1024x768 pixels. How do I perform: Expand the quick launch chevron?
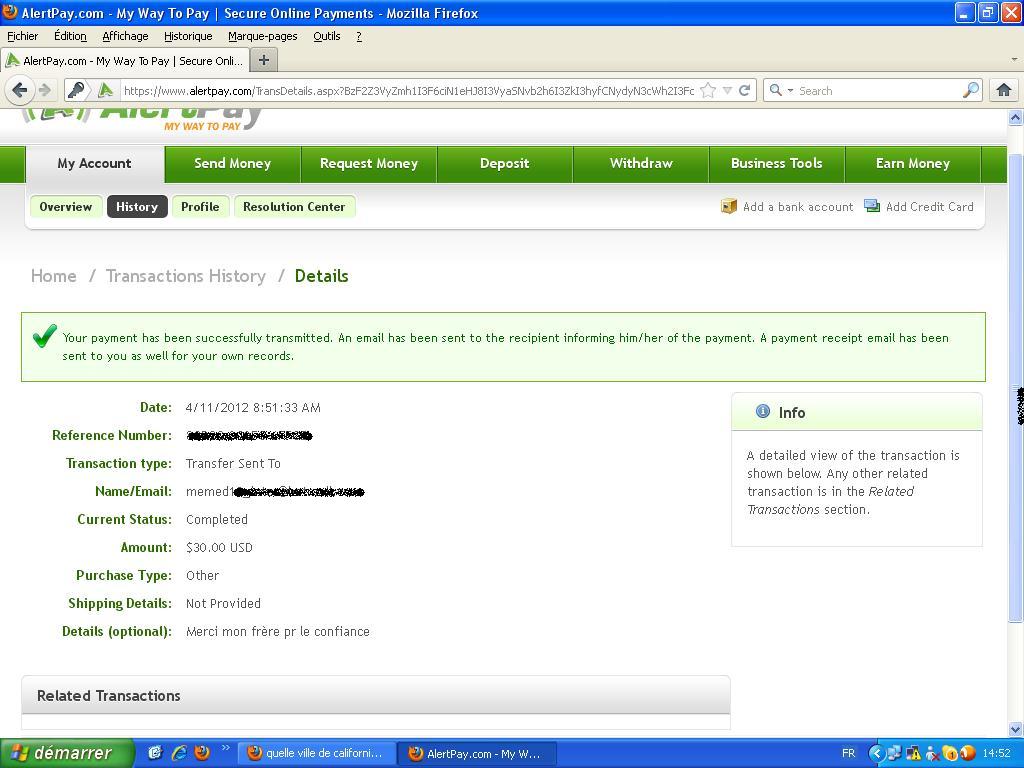226,748
